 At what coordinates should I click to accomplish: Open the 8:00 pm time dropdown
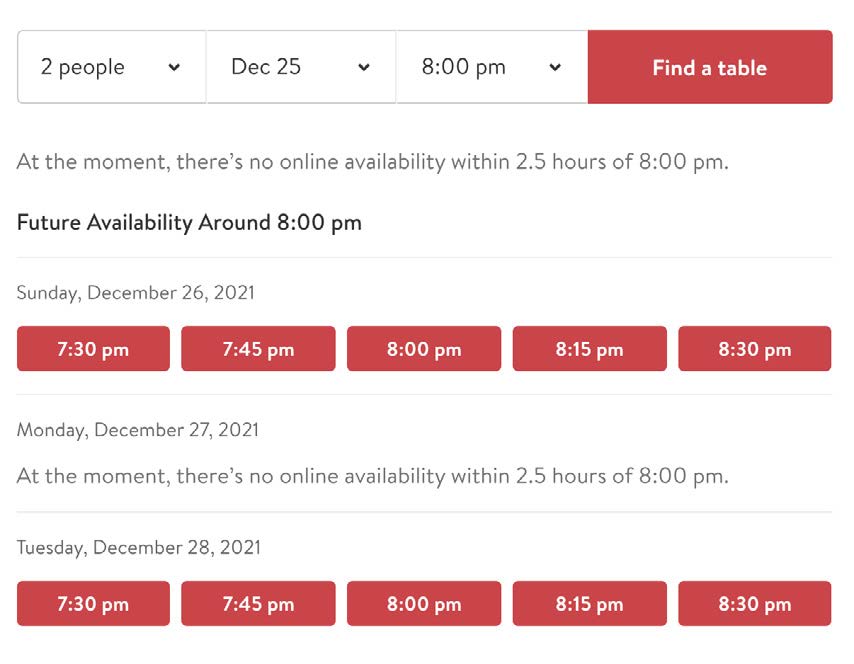[492, 67]
